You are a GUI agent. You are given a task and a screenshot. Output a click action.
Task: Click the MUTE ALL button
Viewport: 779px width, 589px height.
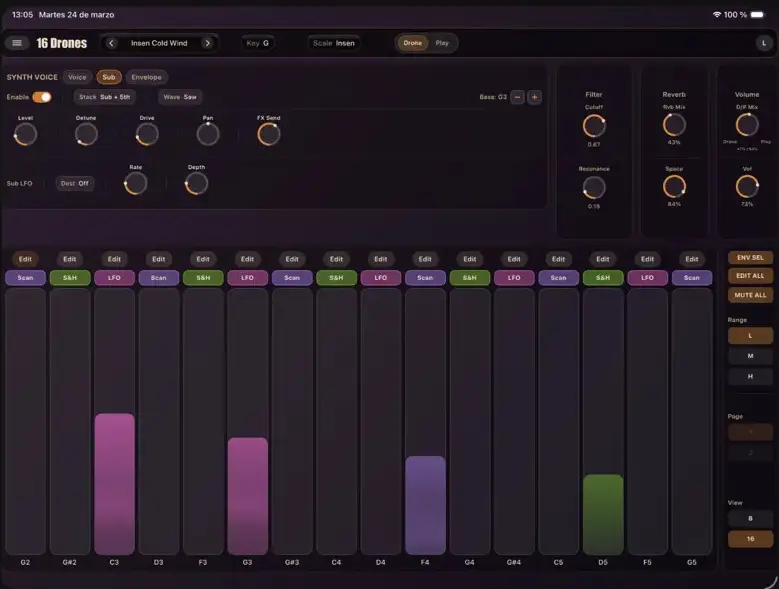click(x=750, y=295)
